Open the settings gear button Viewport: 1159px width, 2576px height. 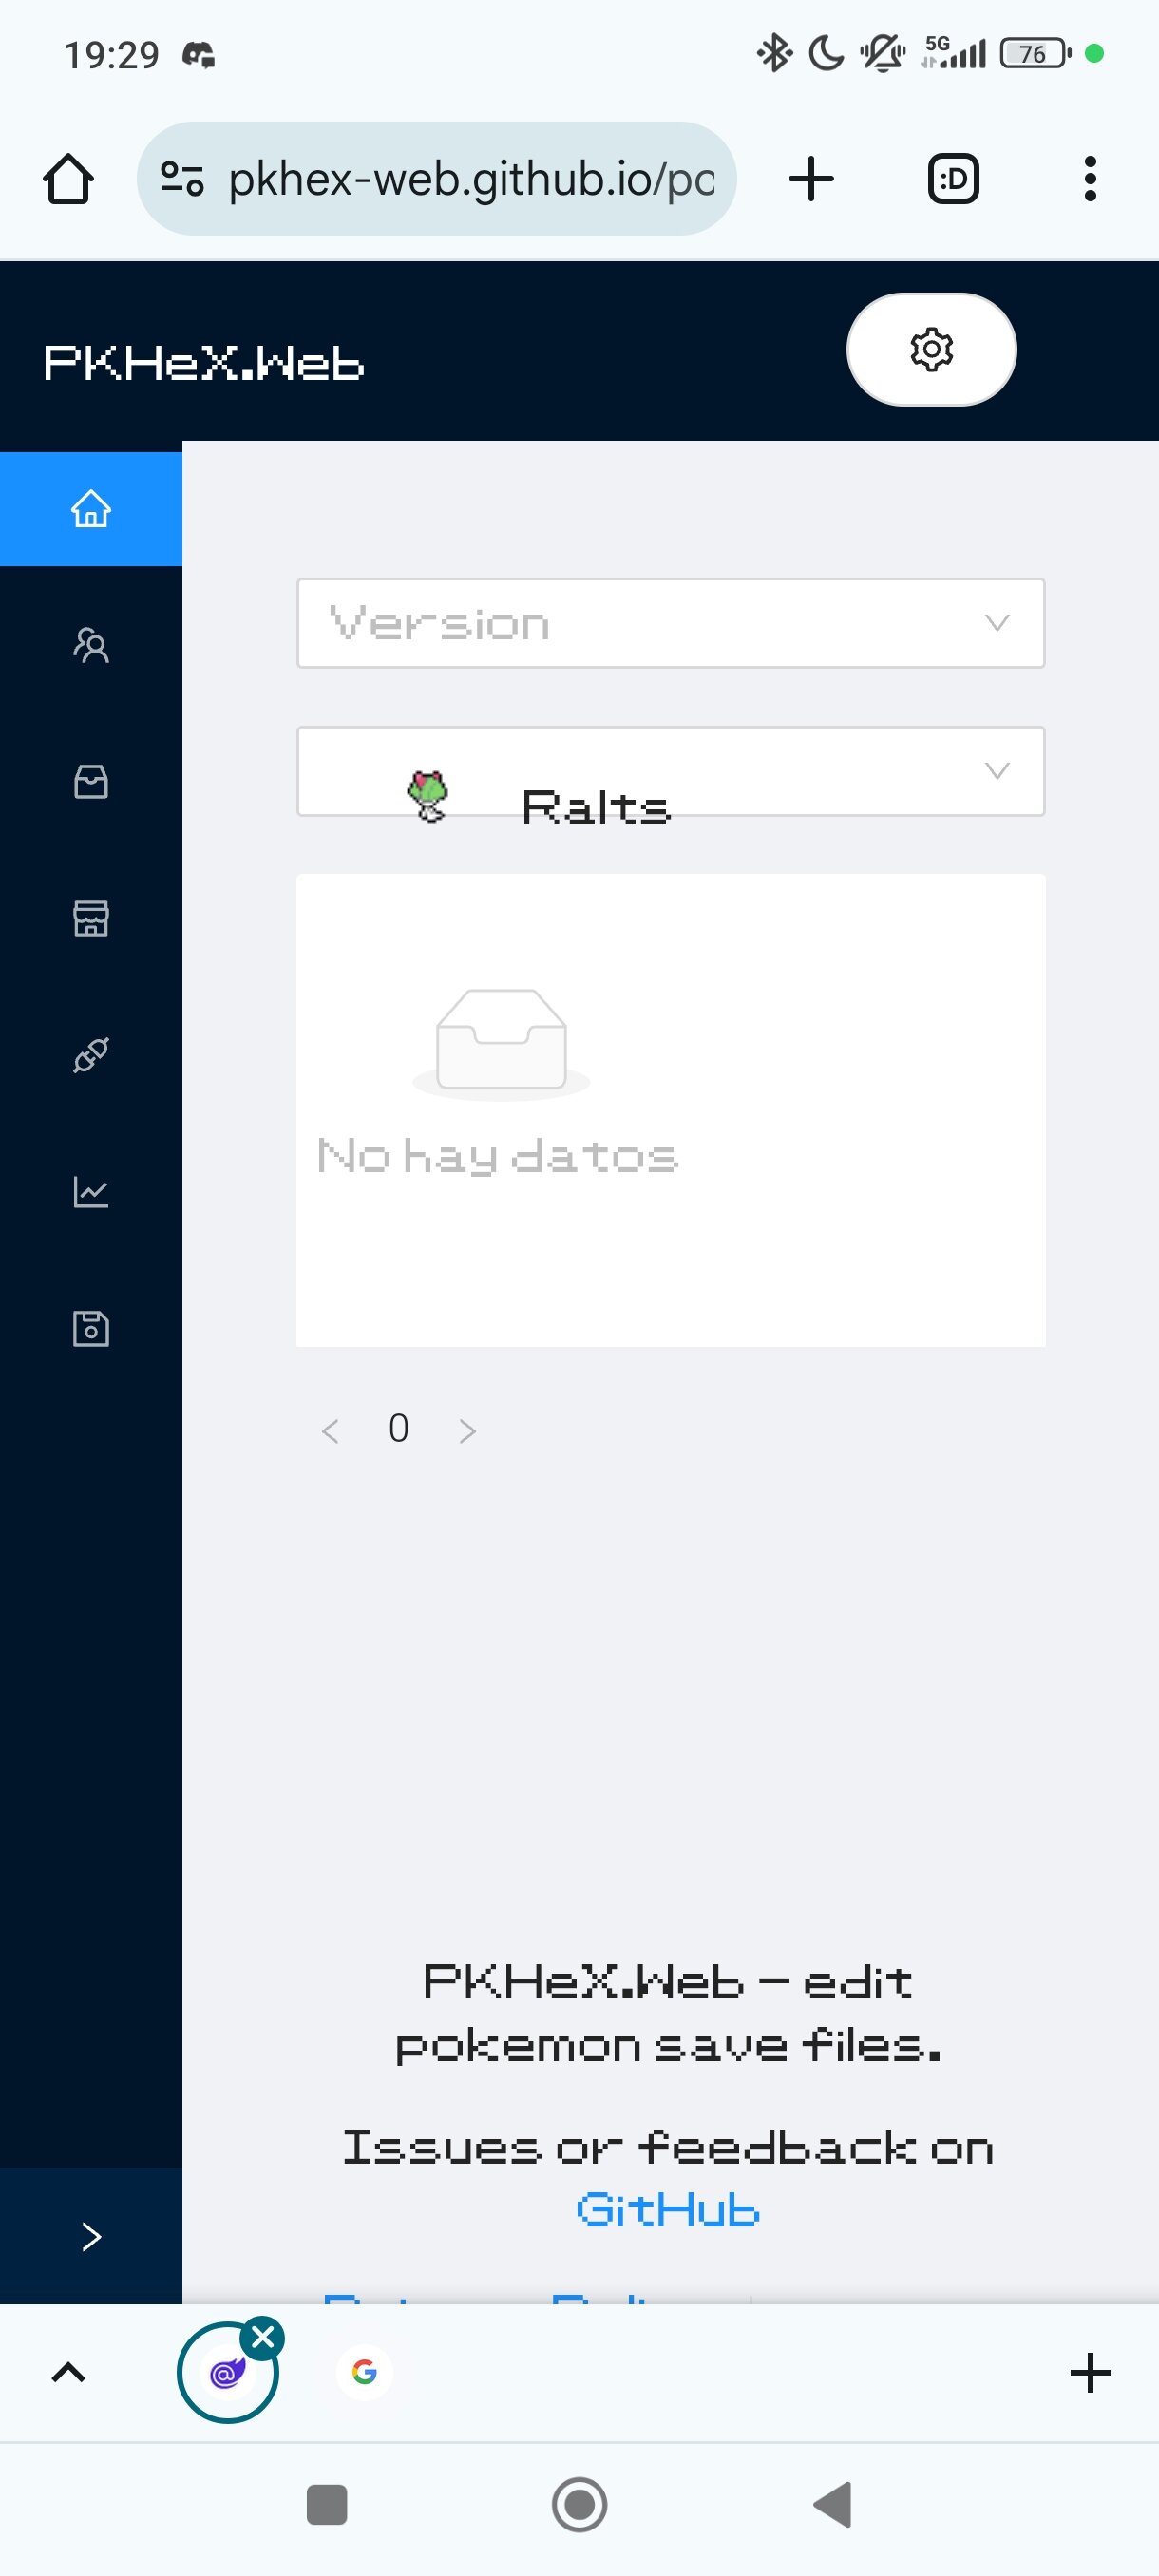tap(930, 349)
